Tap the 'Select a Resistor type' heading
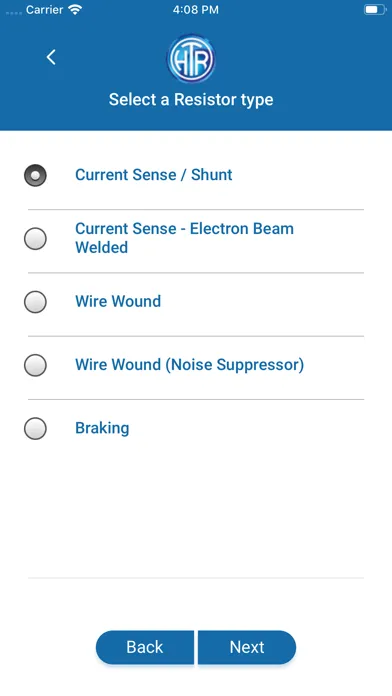 point(191,99)
